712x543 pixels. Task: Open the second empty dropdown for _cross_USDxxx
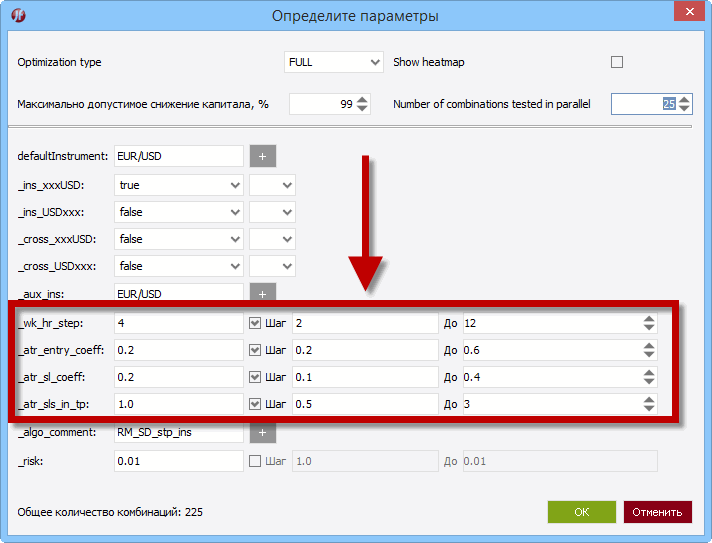(272, 266)
